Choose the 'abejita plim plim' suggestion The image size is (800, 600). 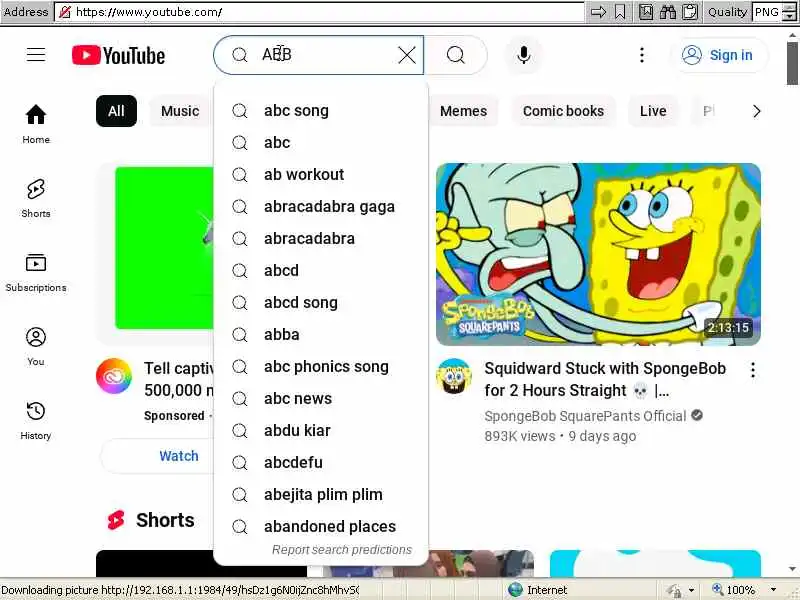[x=321, y=494]
